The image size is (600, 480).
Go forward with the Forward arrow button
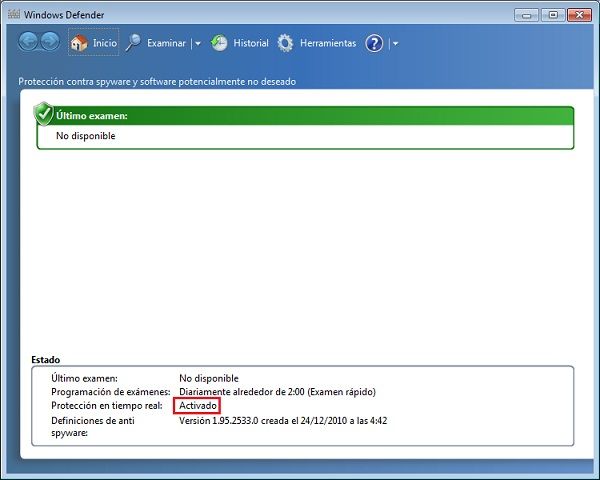point(50,42)
